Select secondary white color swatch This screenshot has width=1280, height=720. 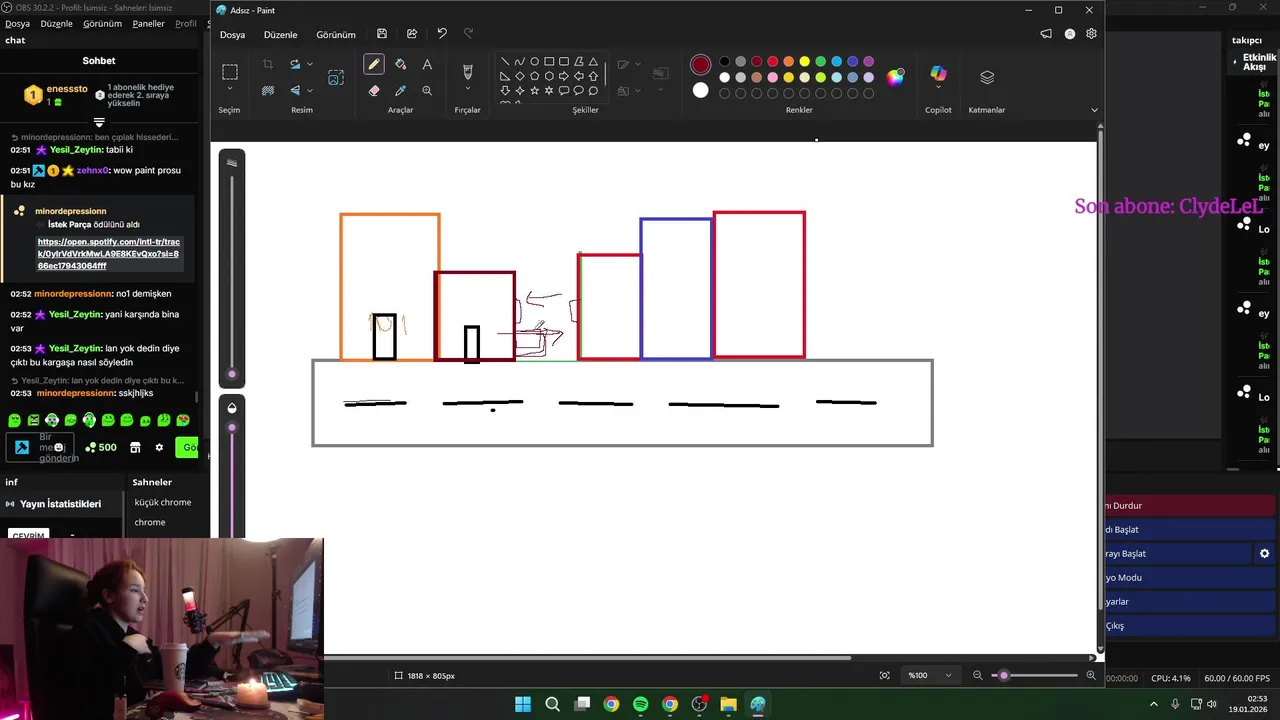(700, 91)
